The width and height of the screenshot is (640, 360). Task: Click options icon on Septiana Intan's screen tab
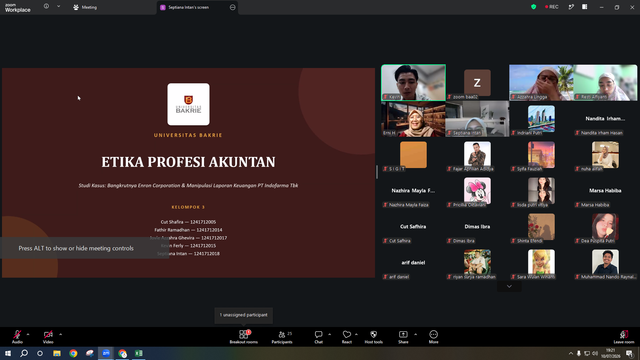tap(233, 7)
